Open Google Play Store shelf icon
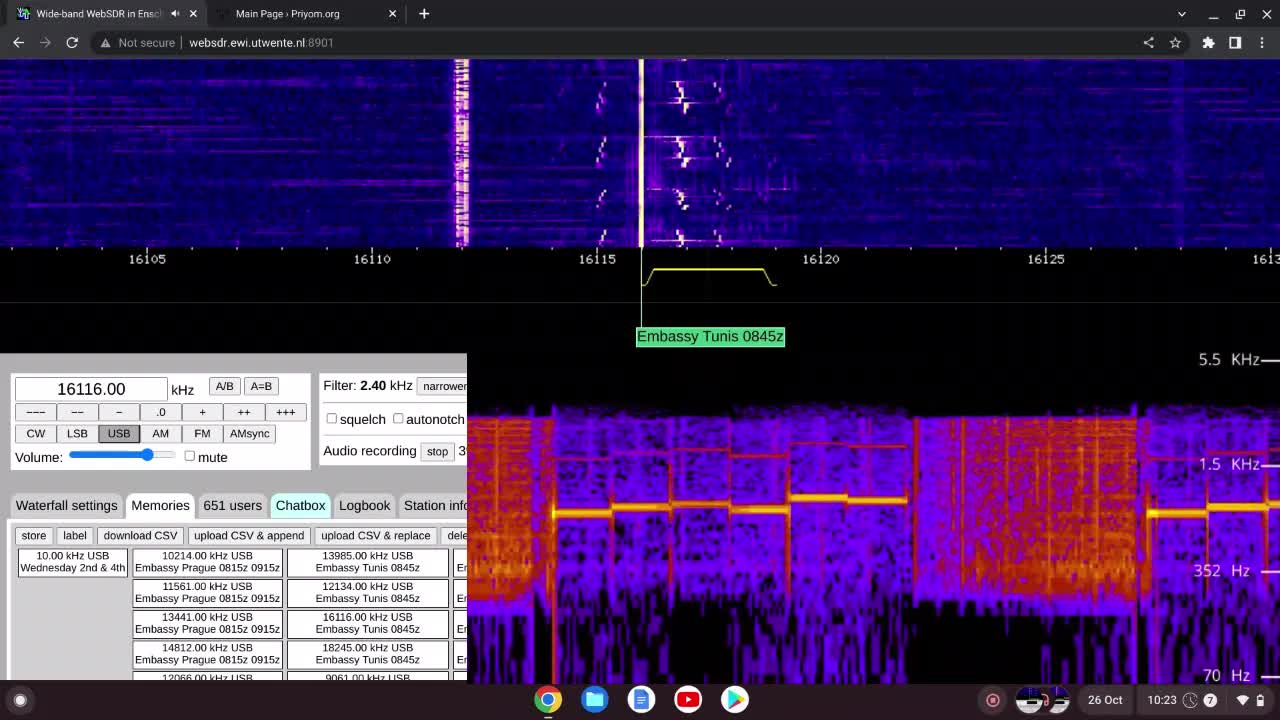Image resolution: width=1280 pixels, height=720 pixels. click(735, 699)
